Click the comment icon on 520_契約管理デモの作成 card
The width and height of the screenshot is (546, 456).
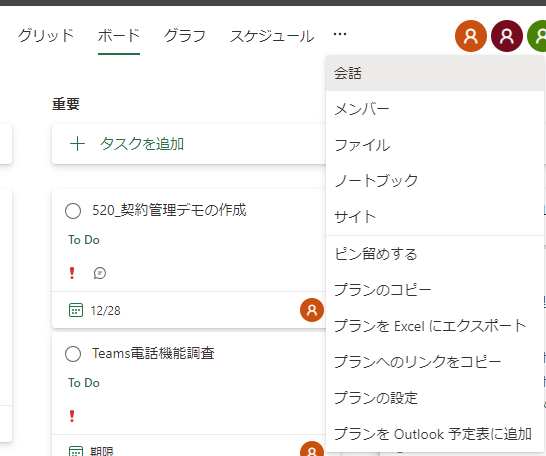coord(100,273)
